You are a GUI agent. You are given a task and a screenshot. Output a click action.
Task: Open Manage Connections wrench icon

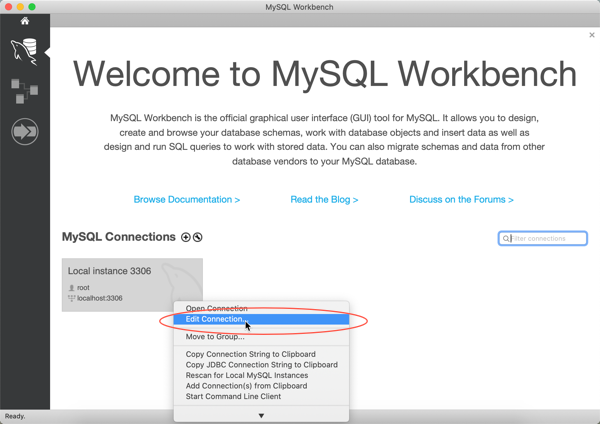point(197,237)
